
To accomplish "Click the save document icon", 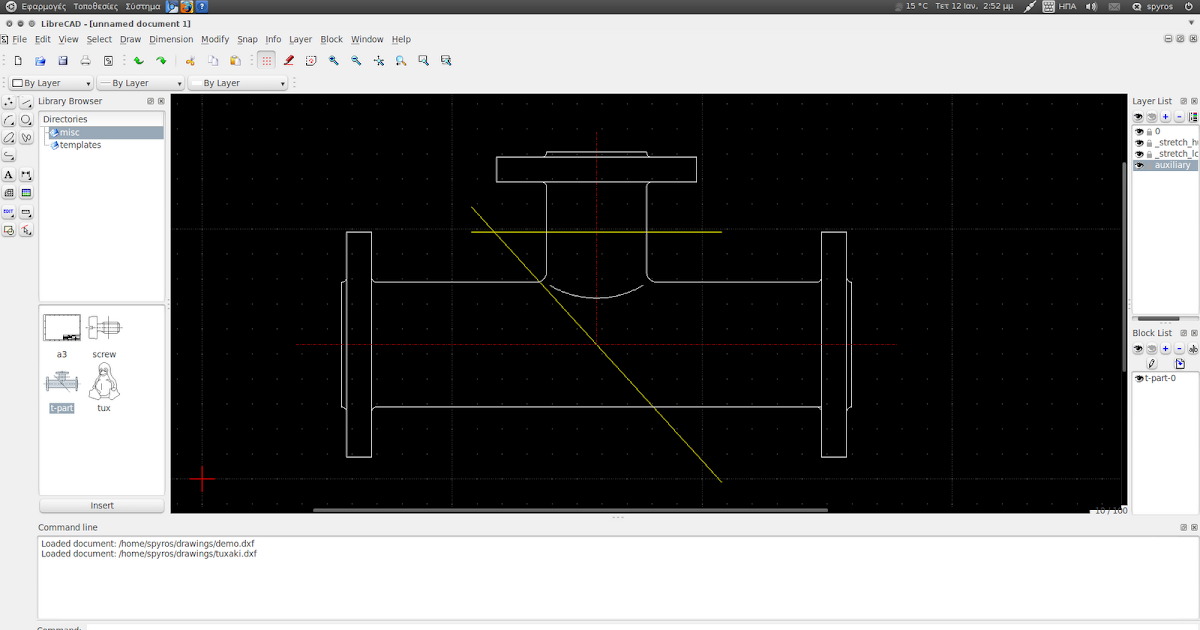I will (63, 61).
